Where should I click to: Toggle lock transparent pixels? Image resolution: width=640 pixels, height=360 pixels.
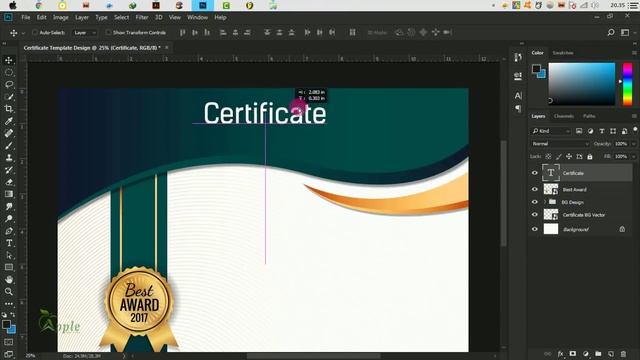click(548, 156)
